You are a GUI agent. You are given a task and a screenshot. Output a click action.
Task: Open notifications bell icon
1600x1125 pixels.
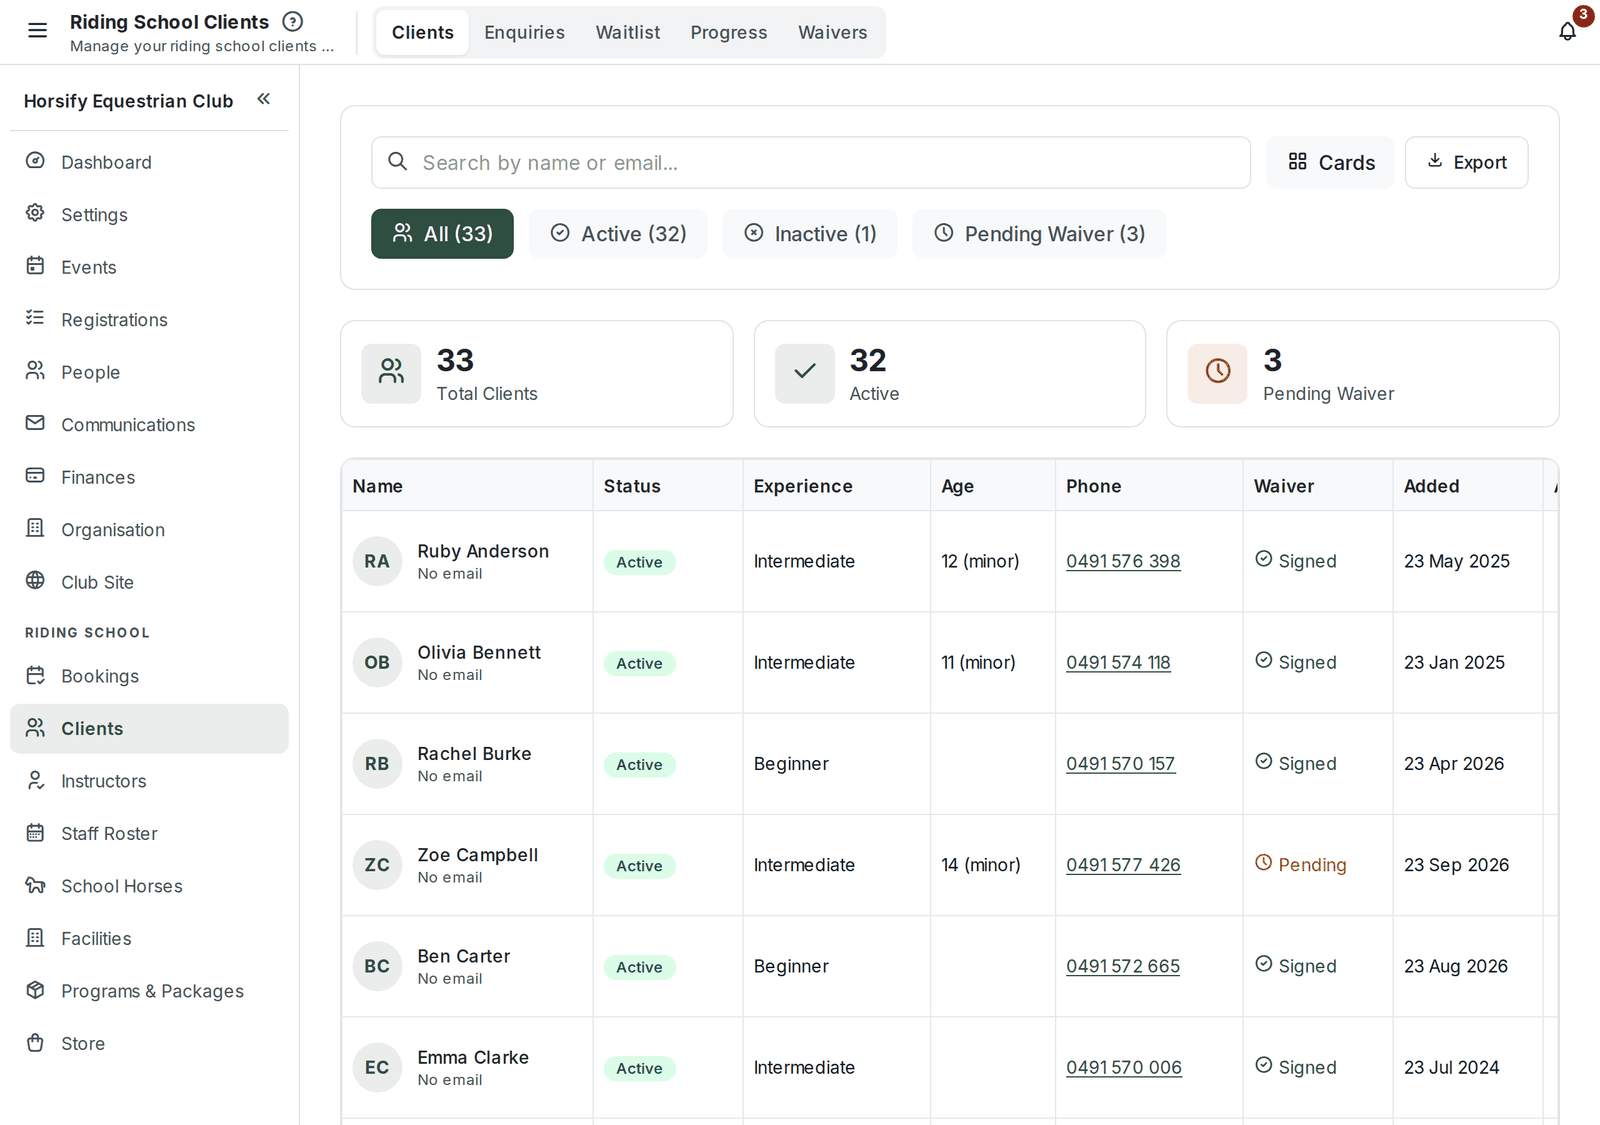[x=1567, y=31]
